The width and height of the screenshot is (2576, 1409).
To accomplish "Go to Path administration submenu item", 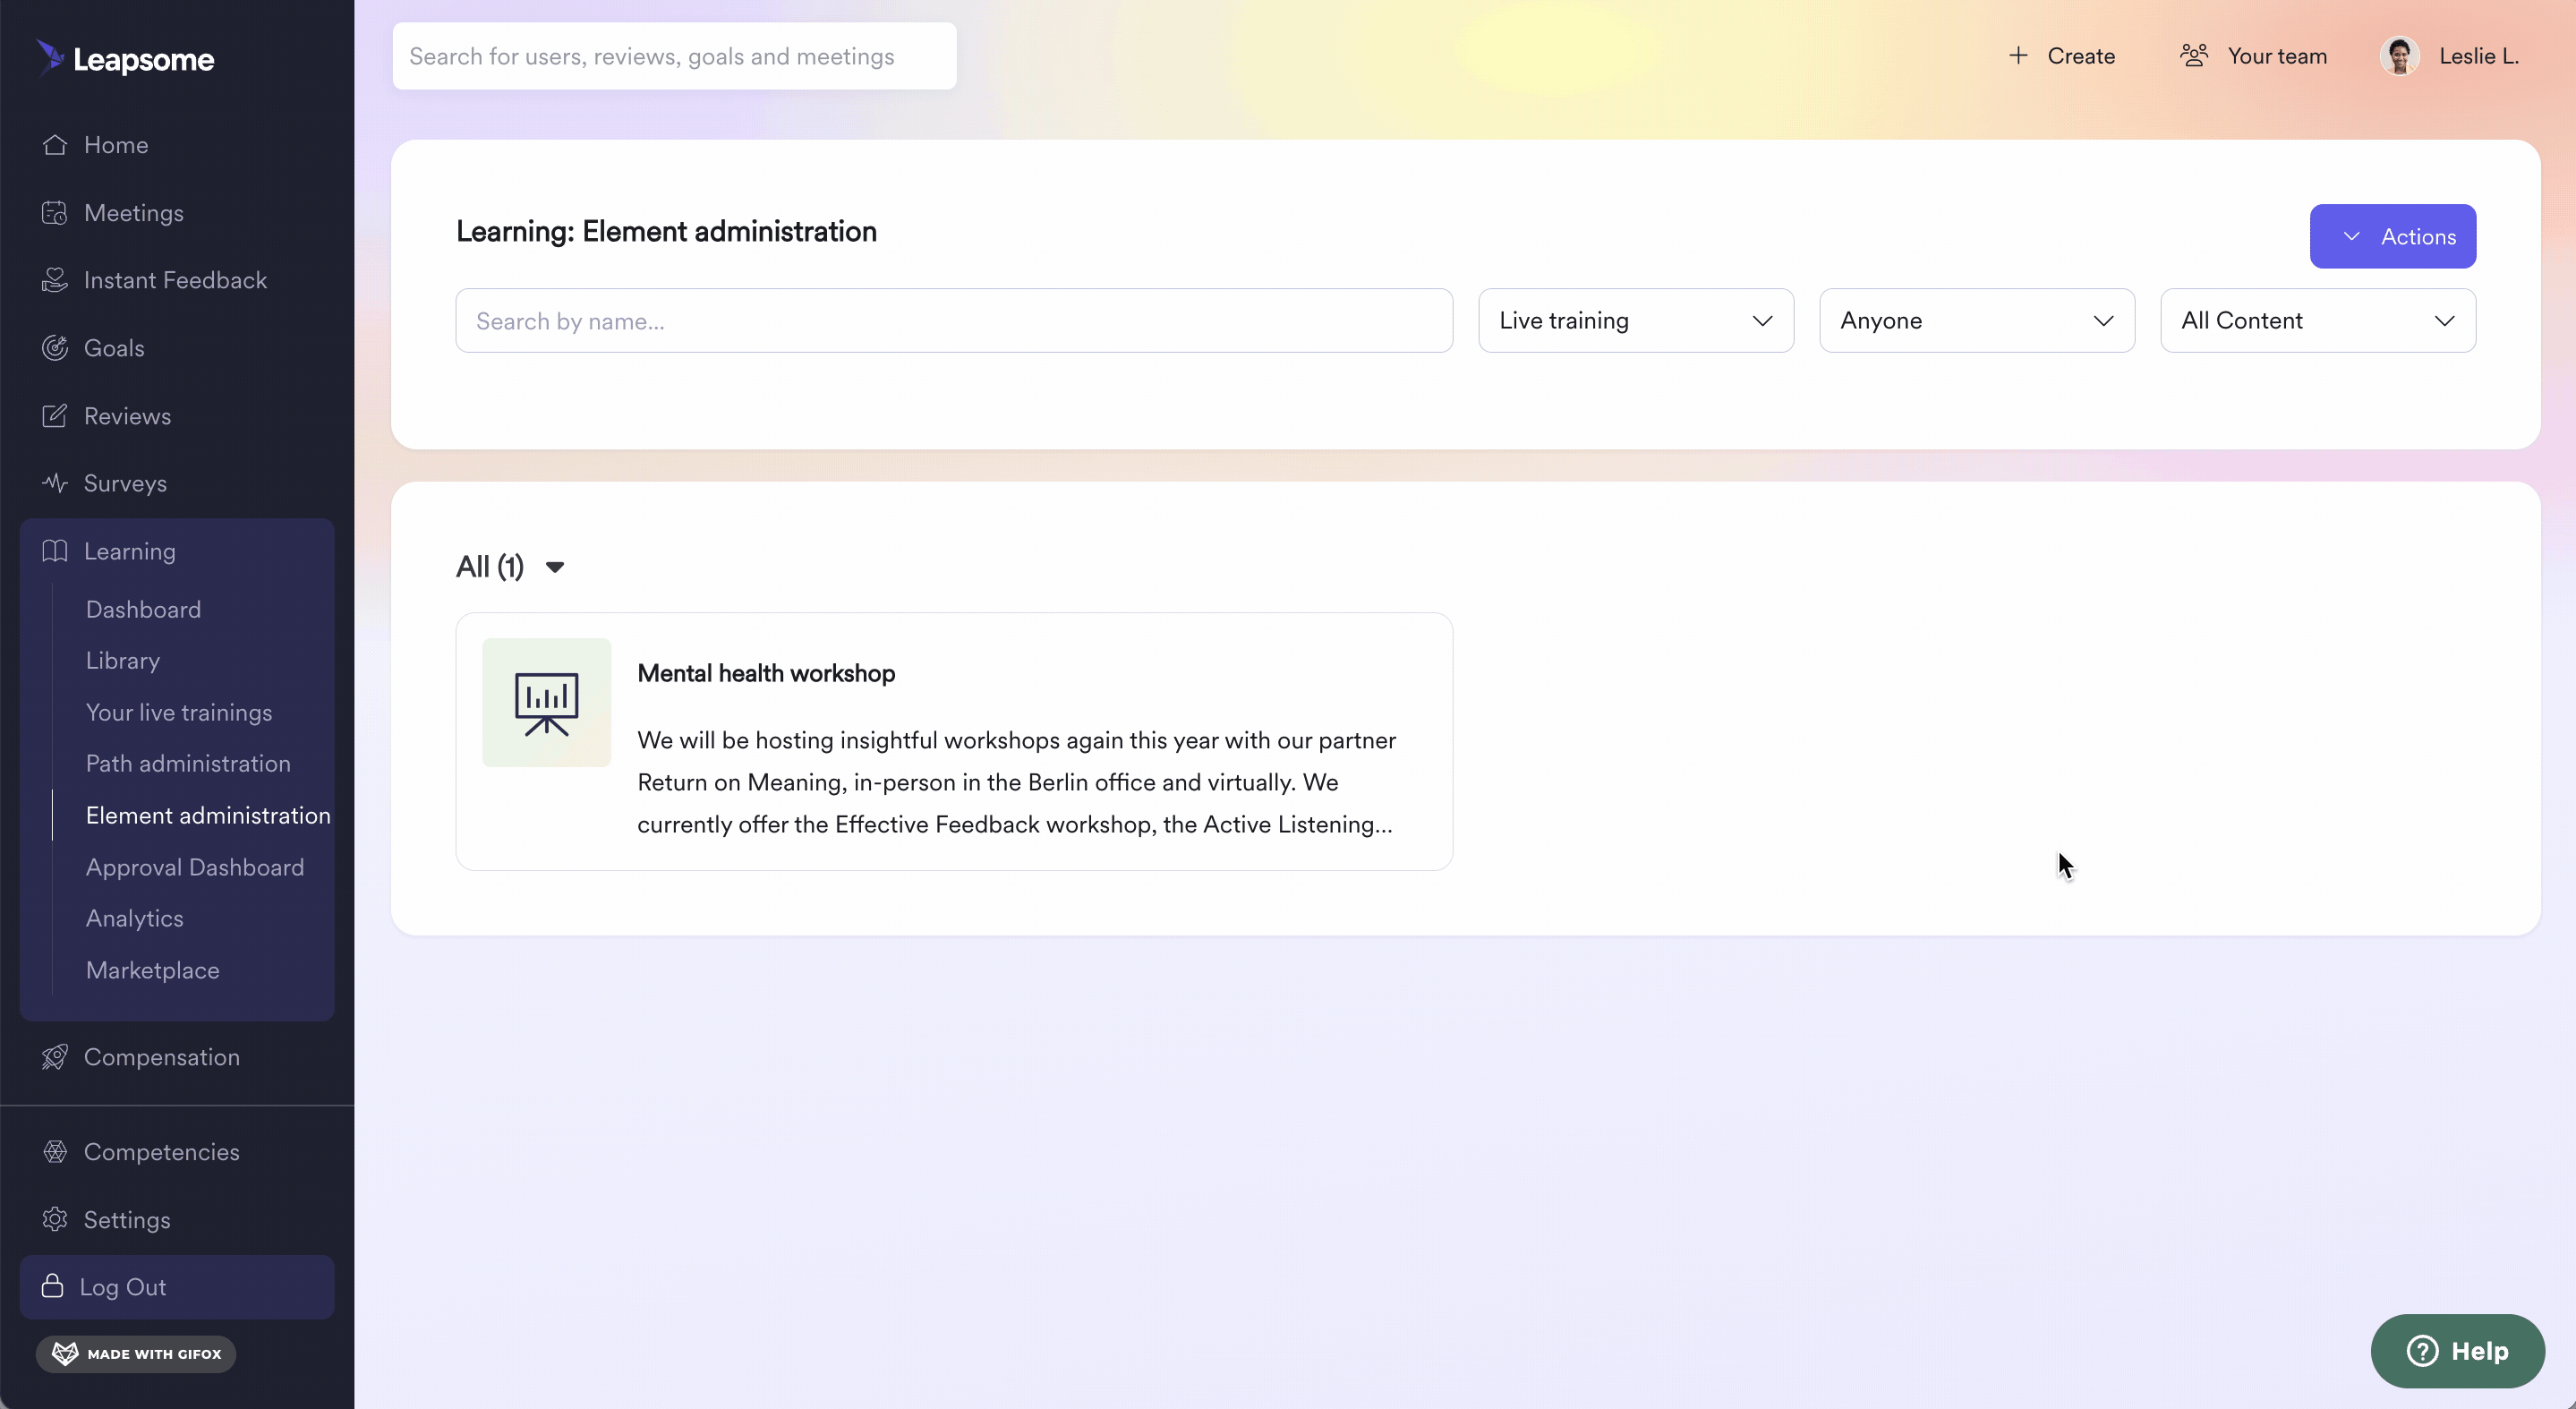I will [188, 763].
